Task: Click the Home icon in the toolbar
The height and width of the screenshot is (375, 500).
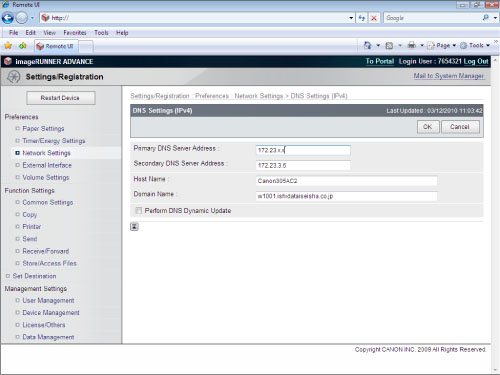Action: (367, 45)
